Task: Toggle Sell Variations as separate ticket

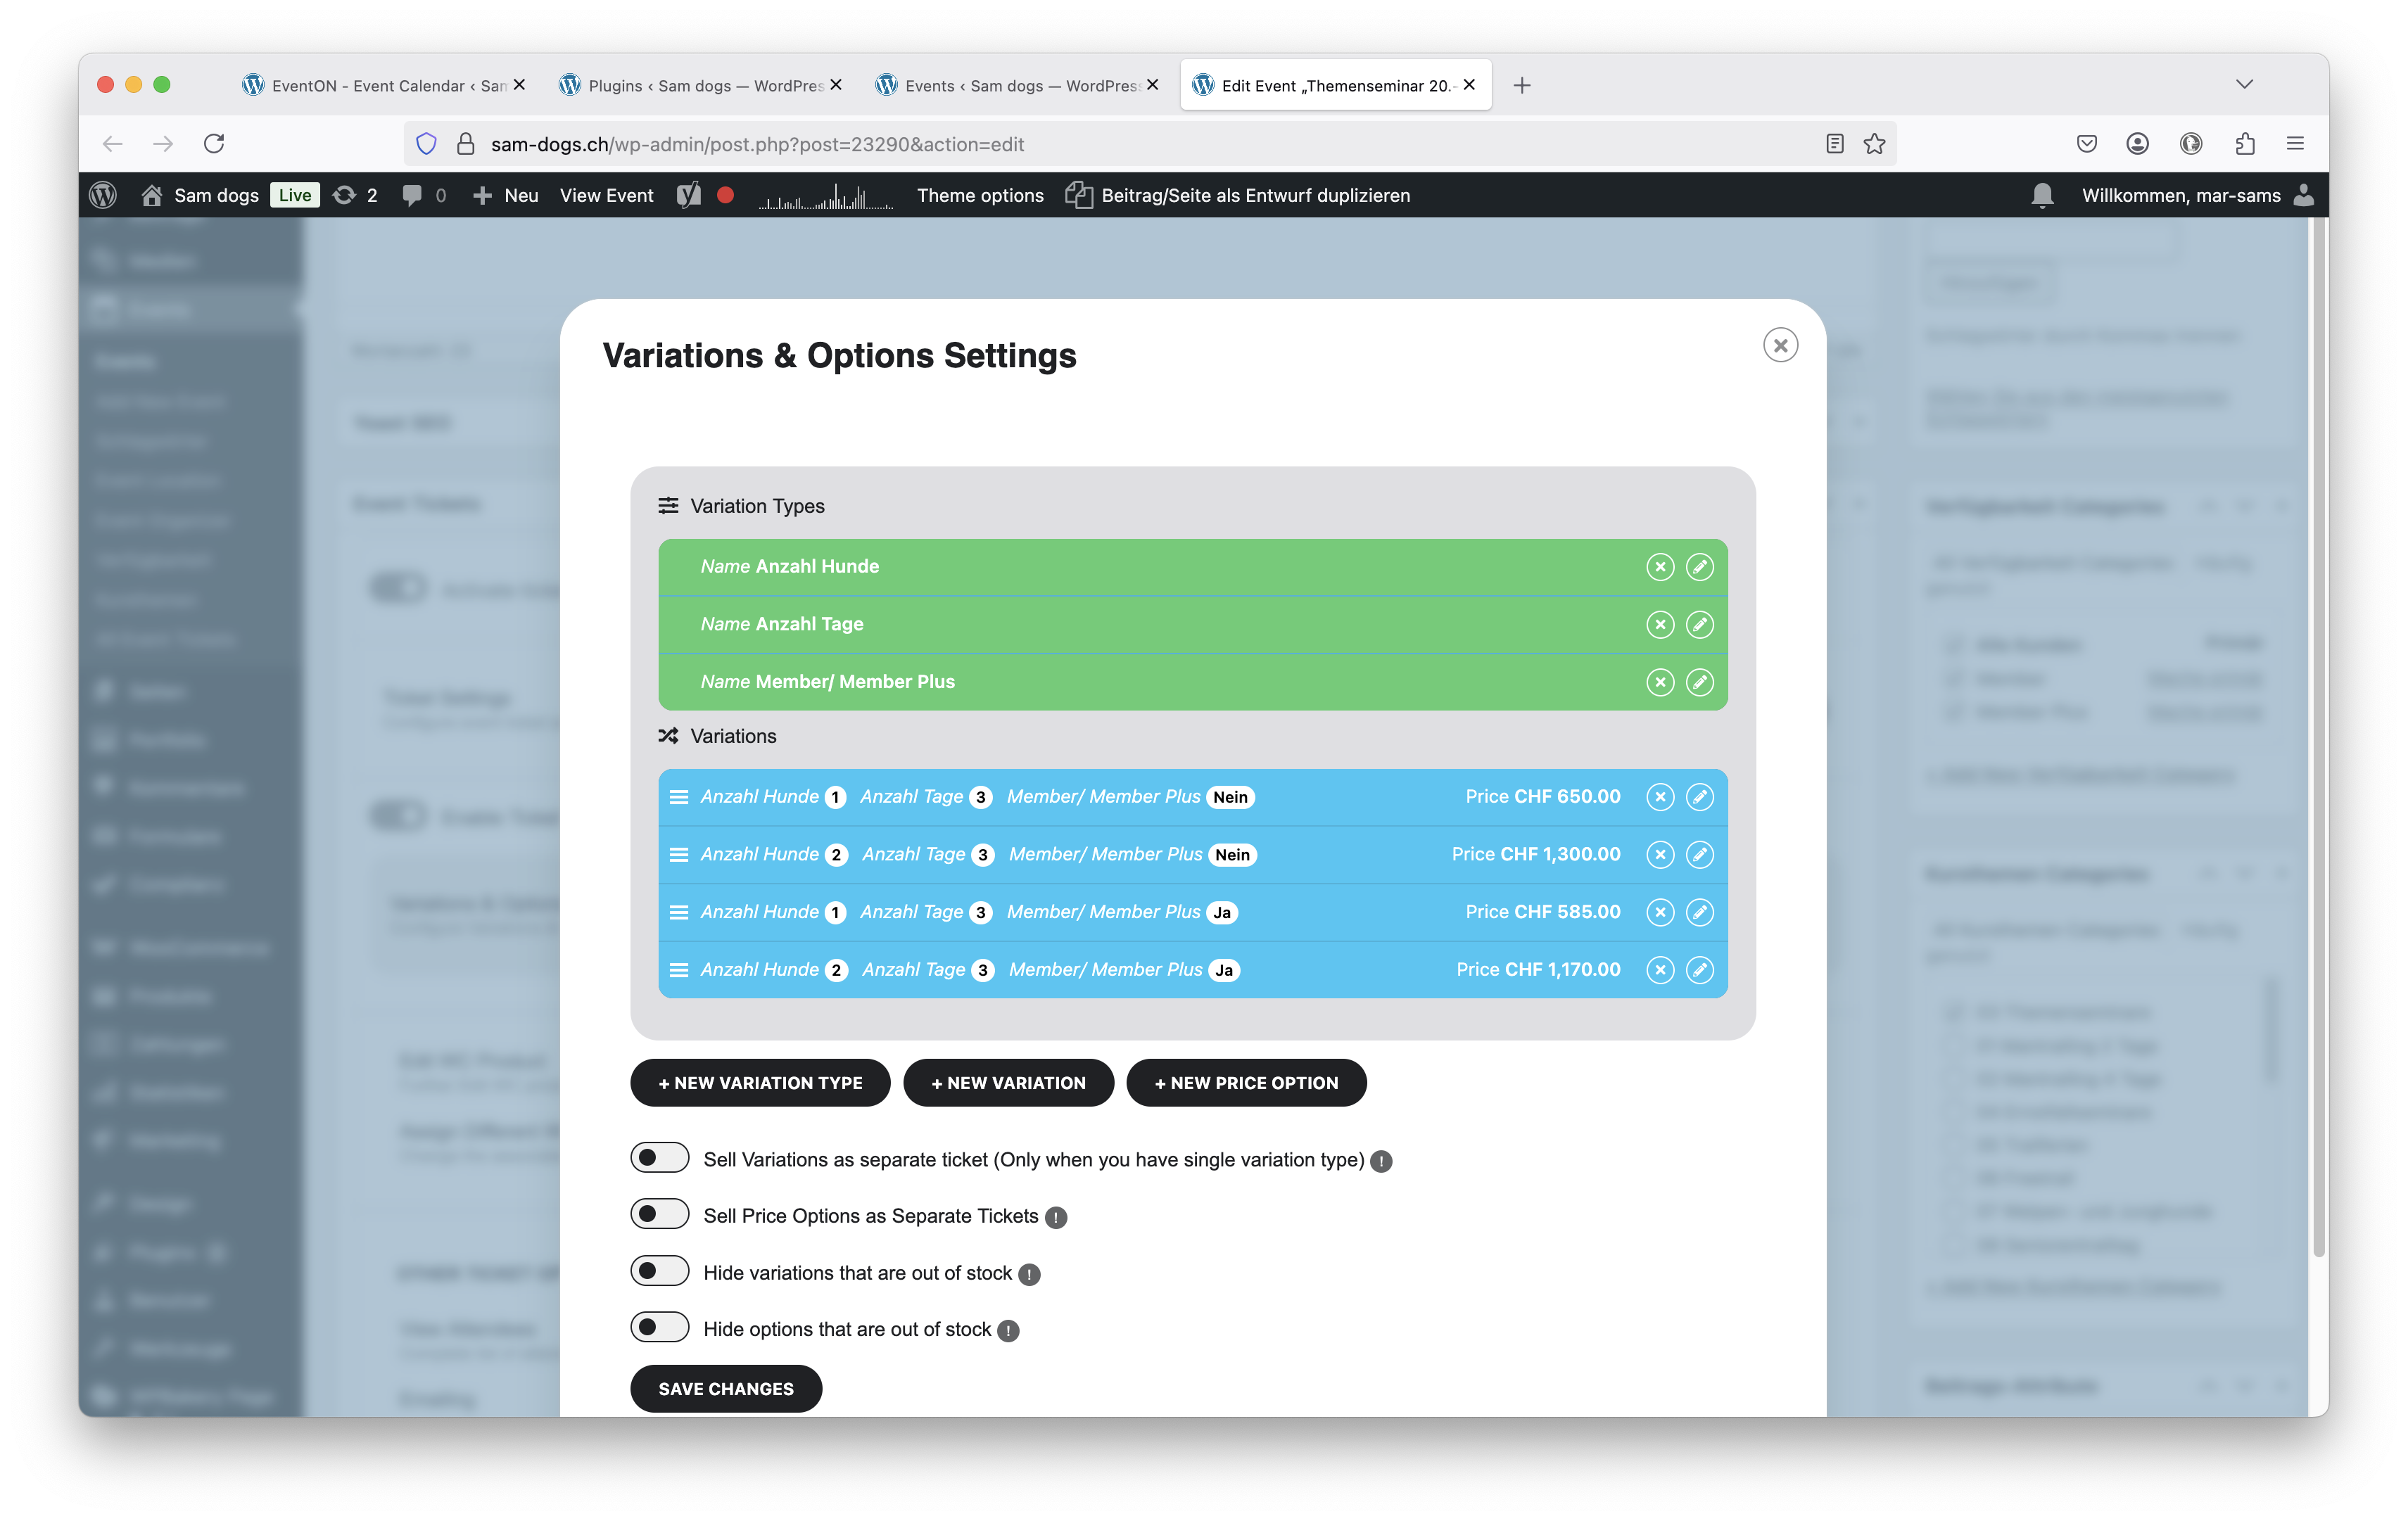Action: [x=659, y=1158]
